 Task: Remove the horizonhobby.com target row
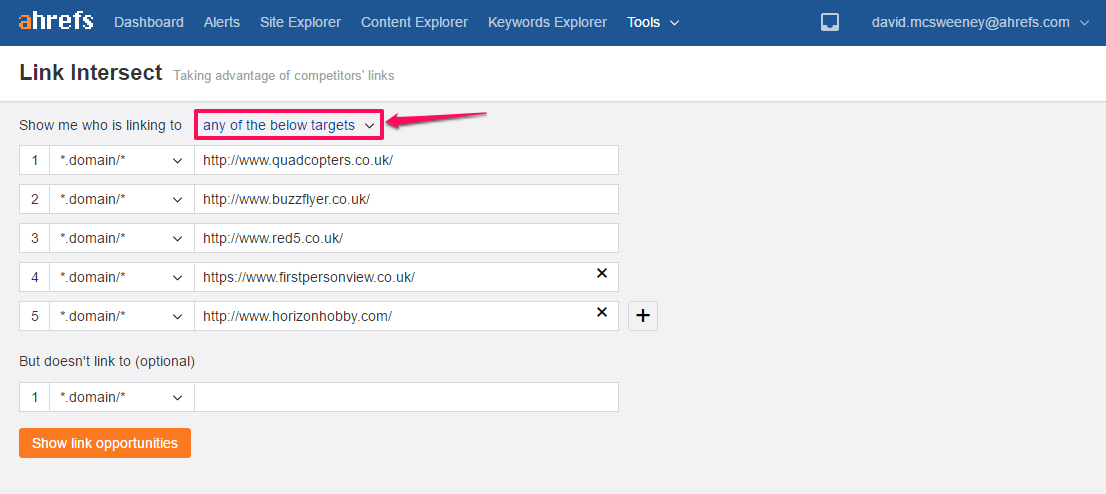[x=602, y=312]
